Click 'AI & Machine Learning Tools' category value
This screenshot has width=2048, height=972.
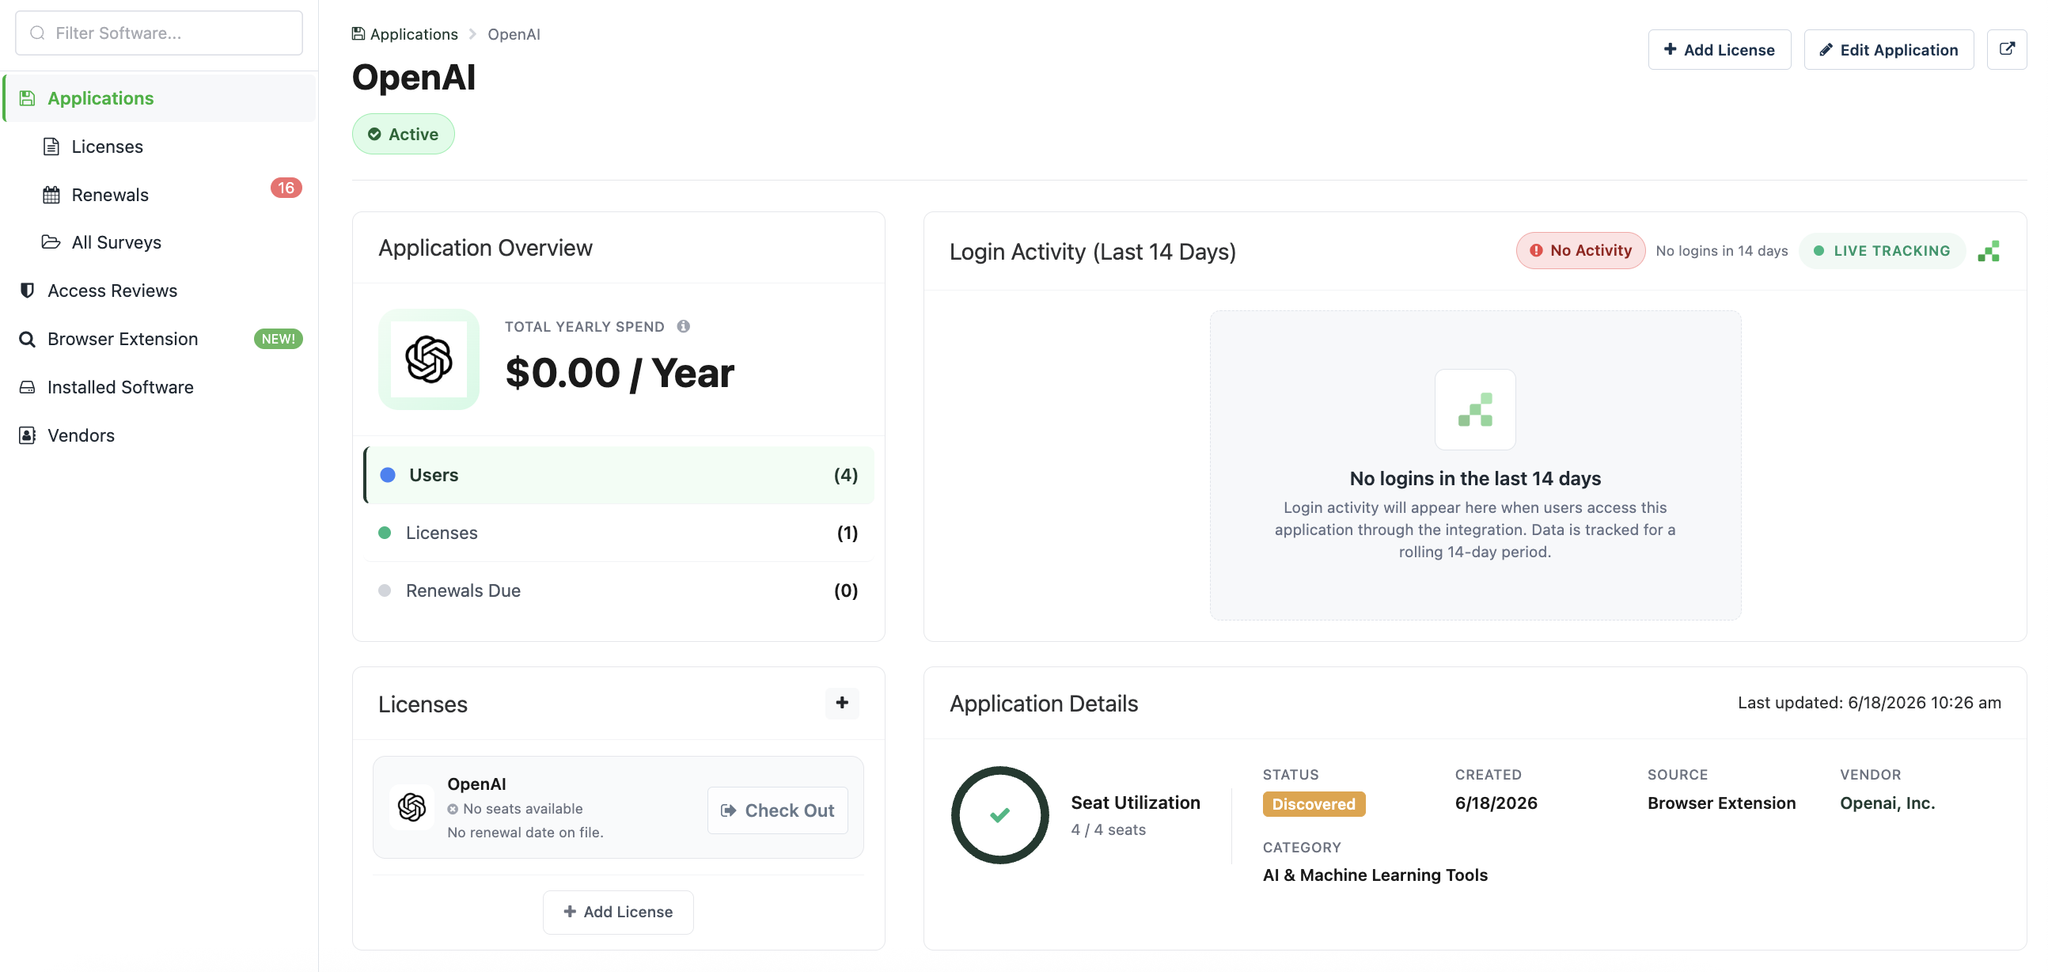[1375, 875]
